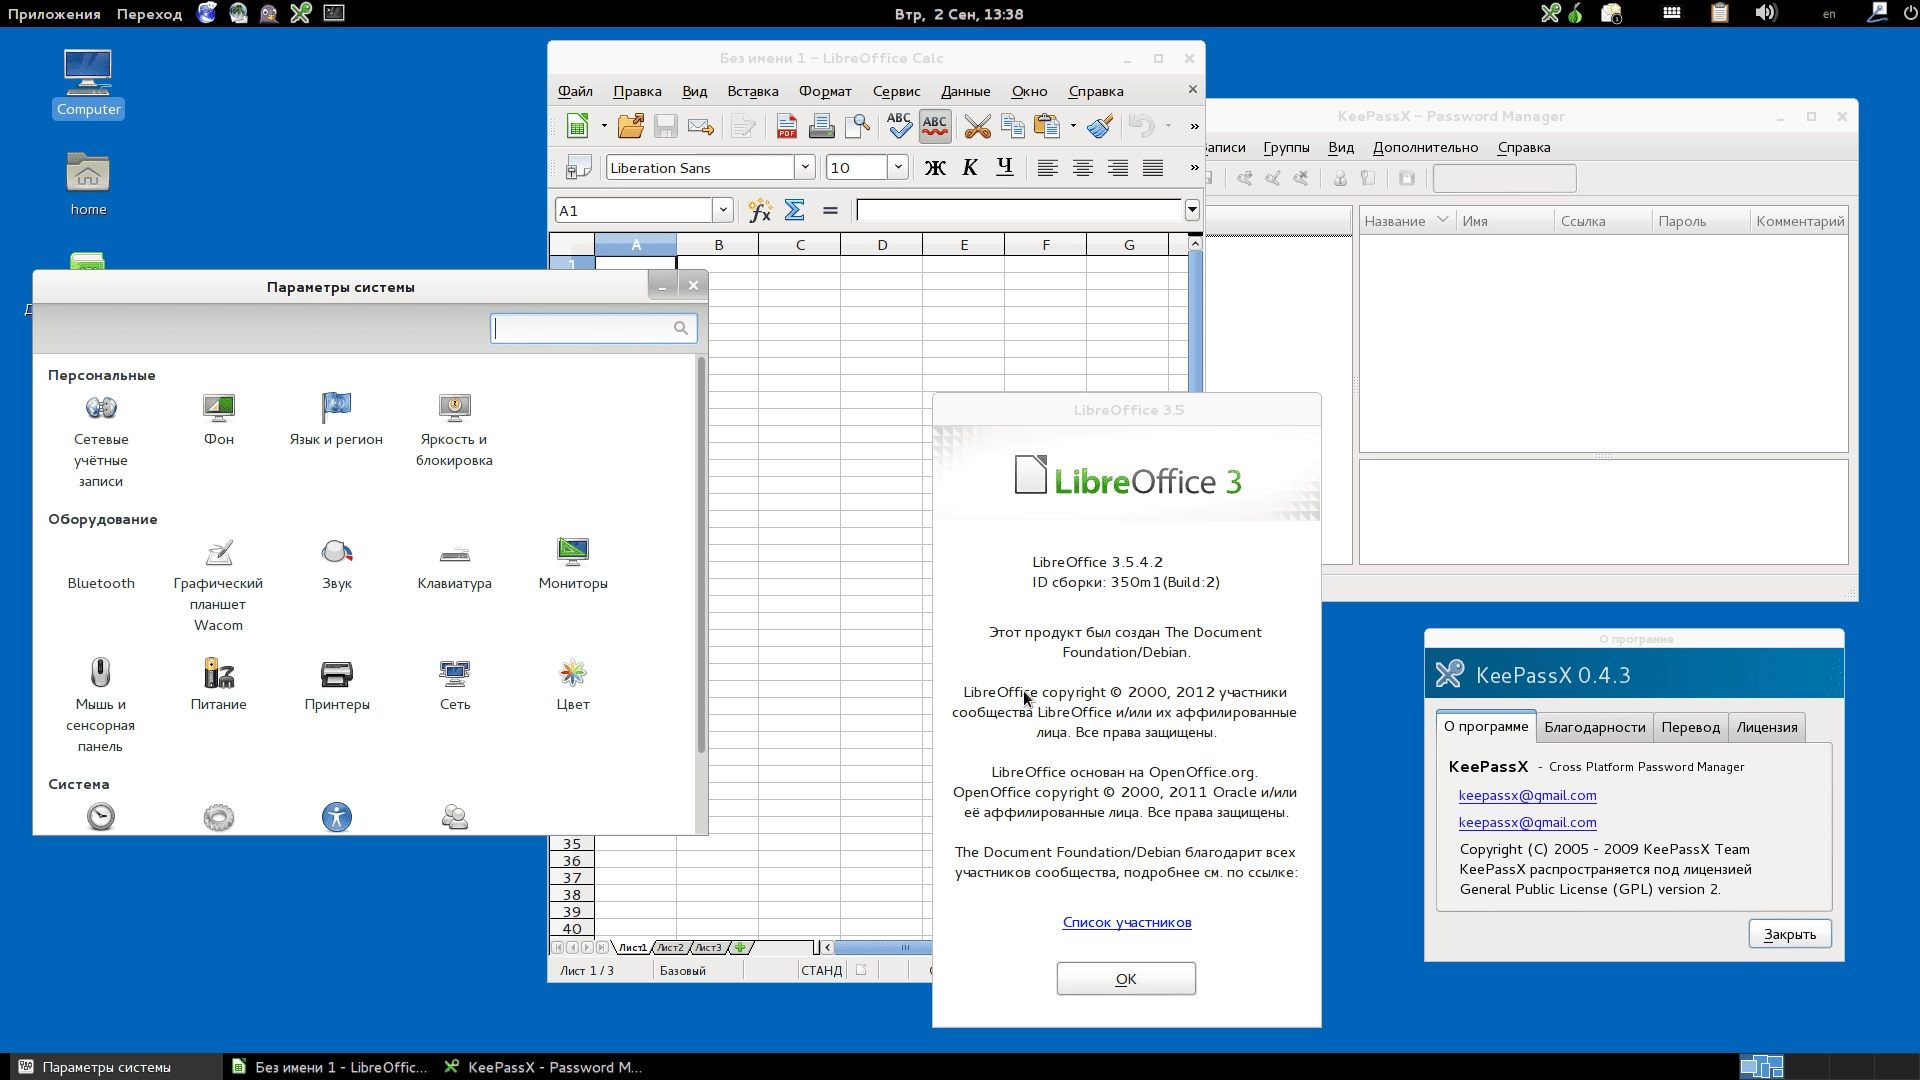
Task: Add new sheet with green plus tab
Action: (x=740, y=947)
